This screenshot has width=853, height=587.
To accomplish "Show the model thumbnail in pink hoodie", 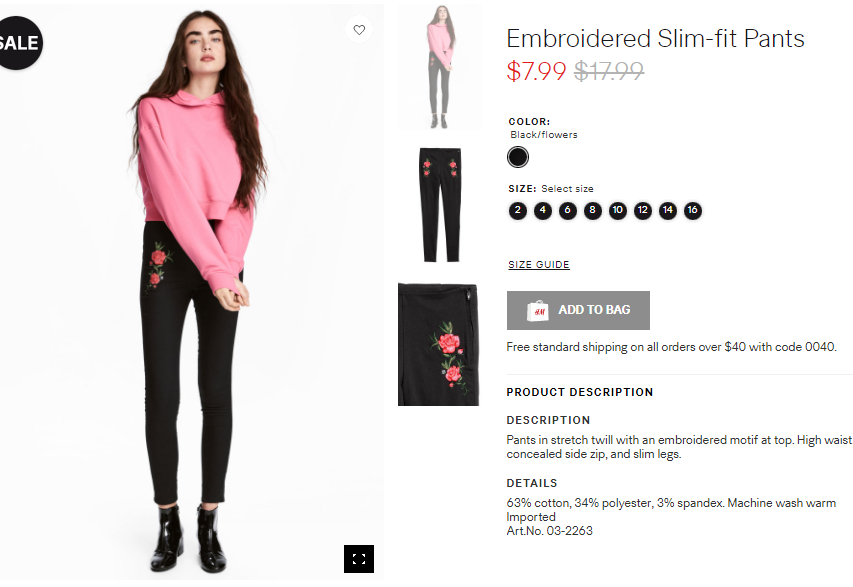I will click(x=440, y=67).
